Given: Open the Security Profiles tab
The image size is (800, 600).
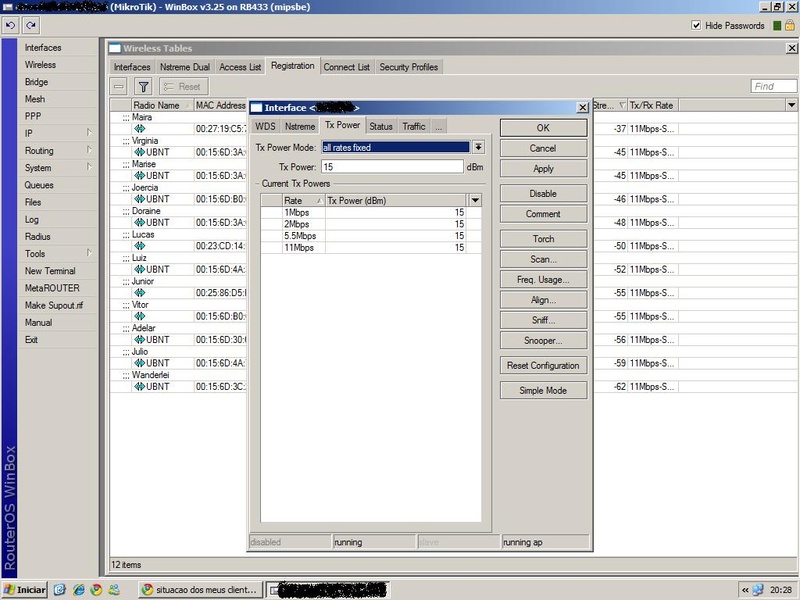Looking at the screenshot, I should [409, 67].
